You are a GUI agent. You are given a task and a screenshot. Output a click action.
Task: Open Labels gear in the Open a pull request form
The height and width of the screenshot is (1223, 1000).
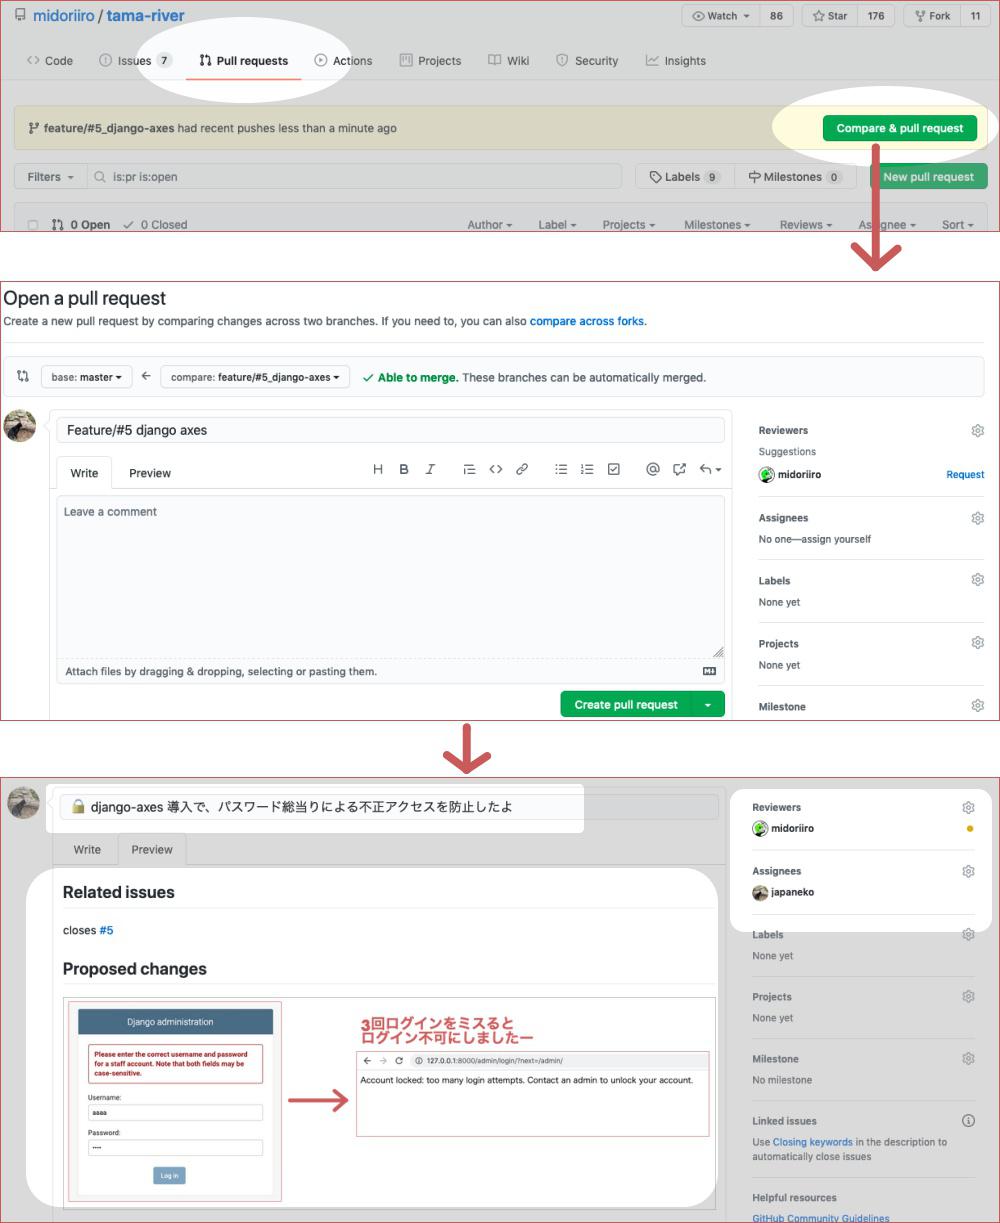(978, 580)
